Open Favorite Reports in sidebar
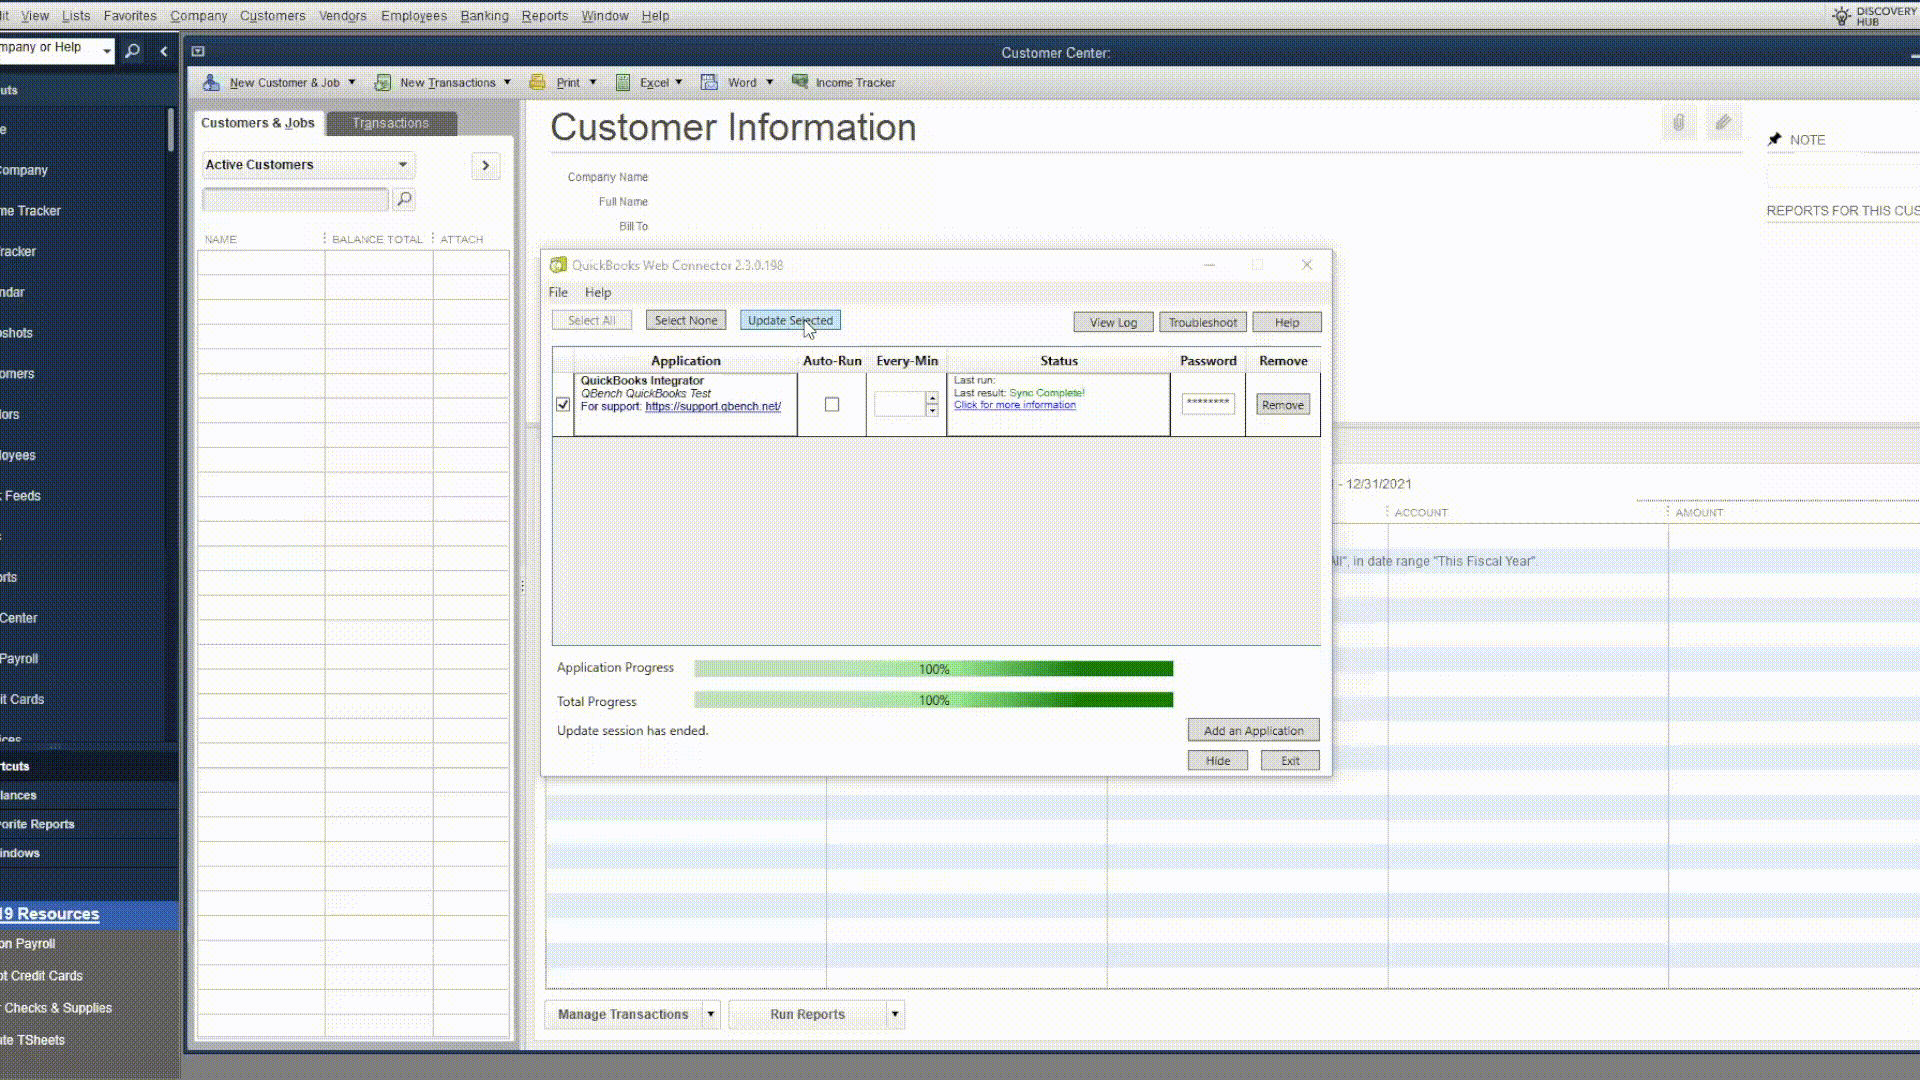1920x1080 pixels. pyautogui.click(x=38, y=824)
